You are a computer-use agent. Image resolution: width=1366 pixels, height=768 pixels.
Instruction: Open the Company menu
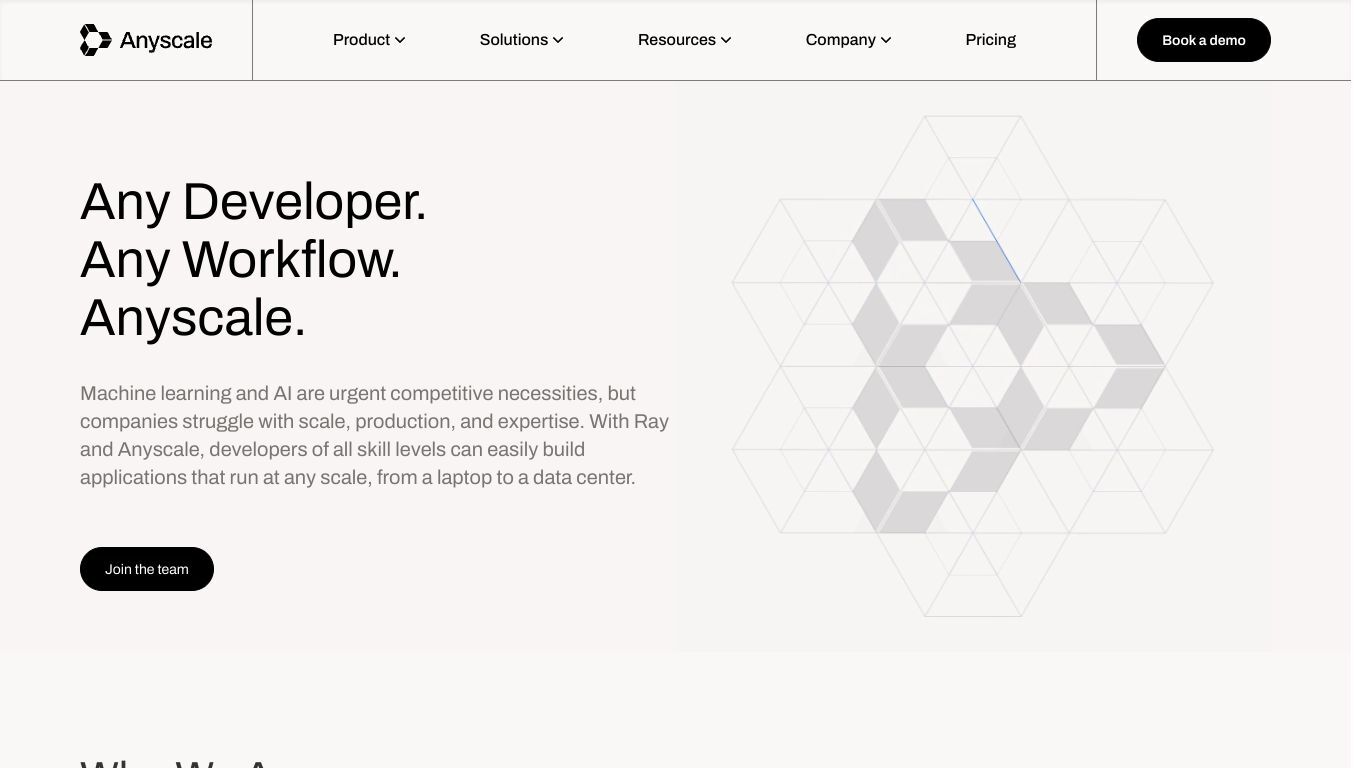coord(848,40)
